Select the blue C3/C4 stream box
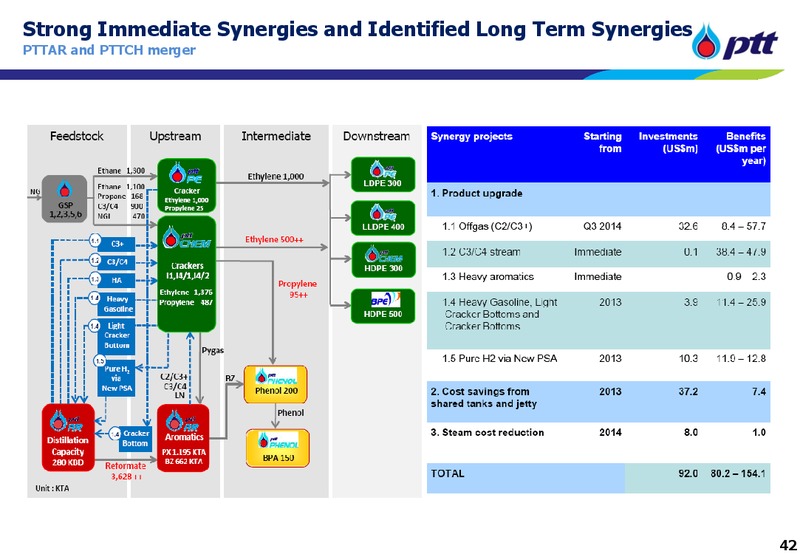The image size is (800, 554). click(116, 262)
